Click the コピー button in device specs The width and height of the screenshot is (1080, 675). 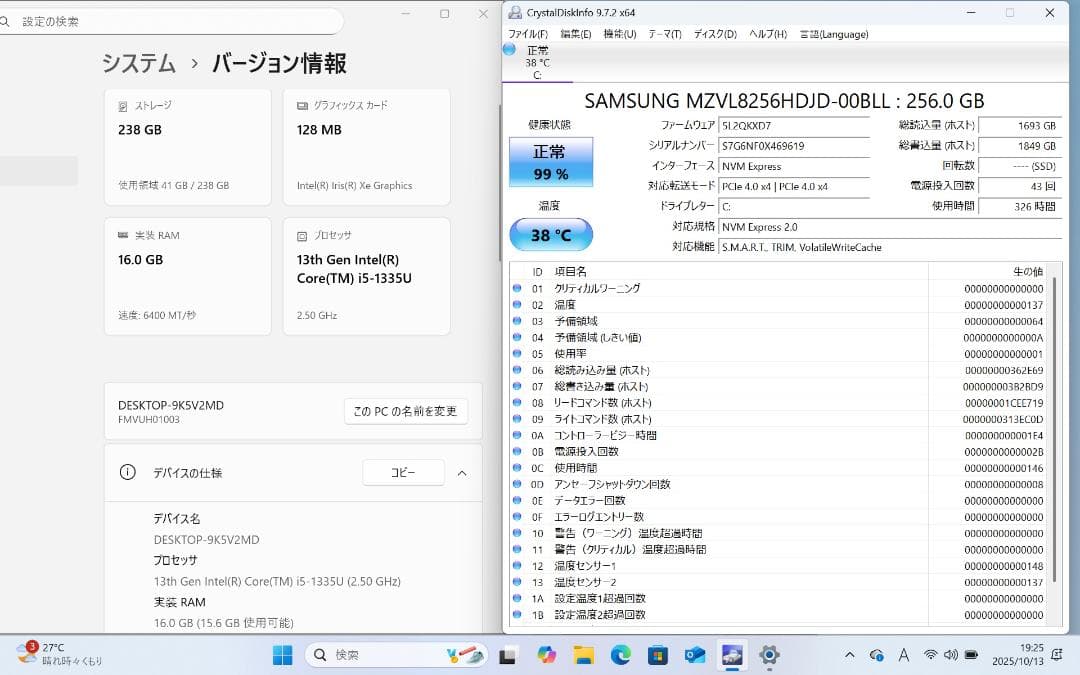[403, 473]
